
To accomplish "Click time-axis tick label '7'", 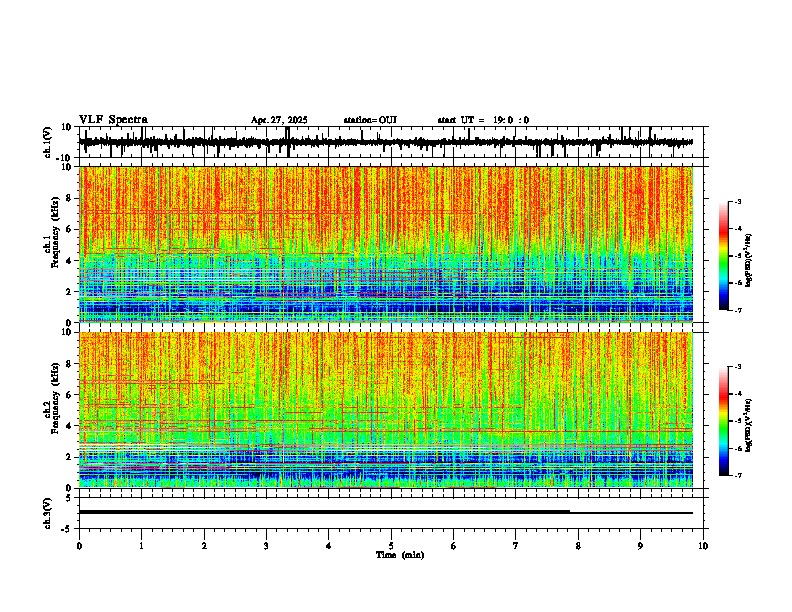I will (x=516, y=546).
